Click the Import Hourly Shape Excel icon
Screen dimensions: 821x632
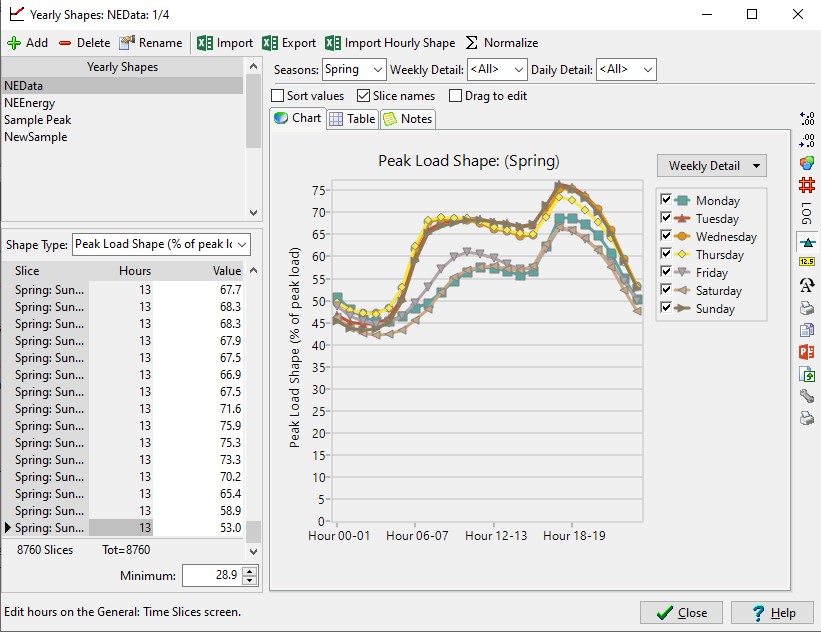333,43
